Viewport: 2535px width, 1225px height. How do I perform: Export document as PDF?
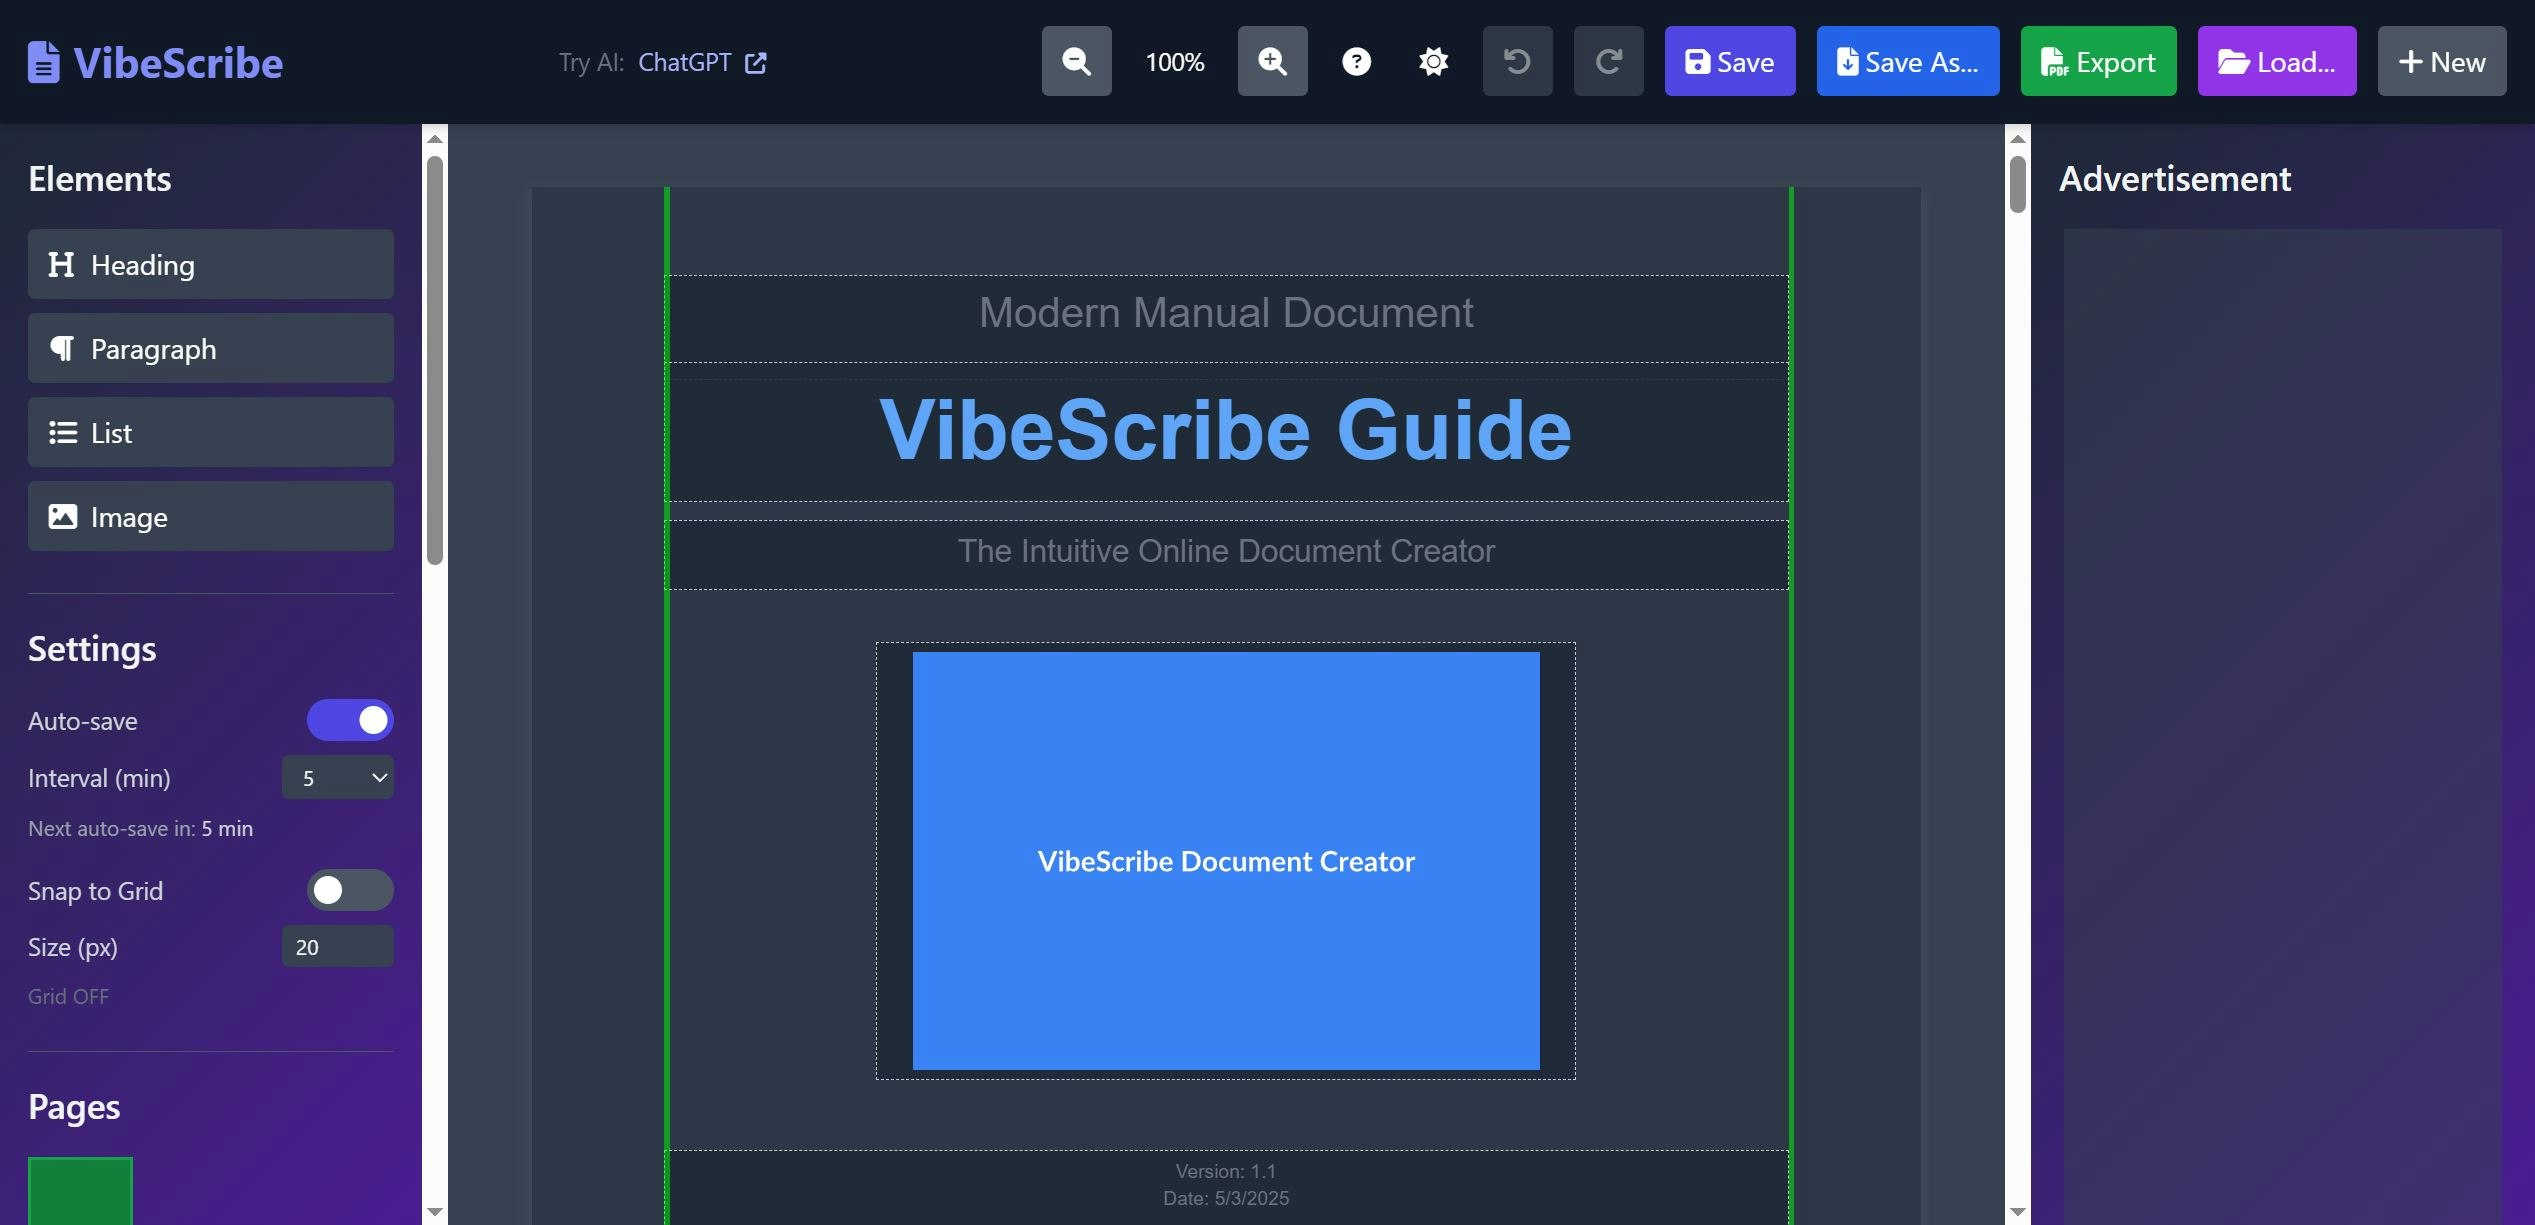point(2098,62)
